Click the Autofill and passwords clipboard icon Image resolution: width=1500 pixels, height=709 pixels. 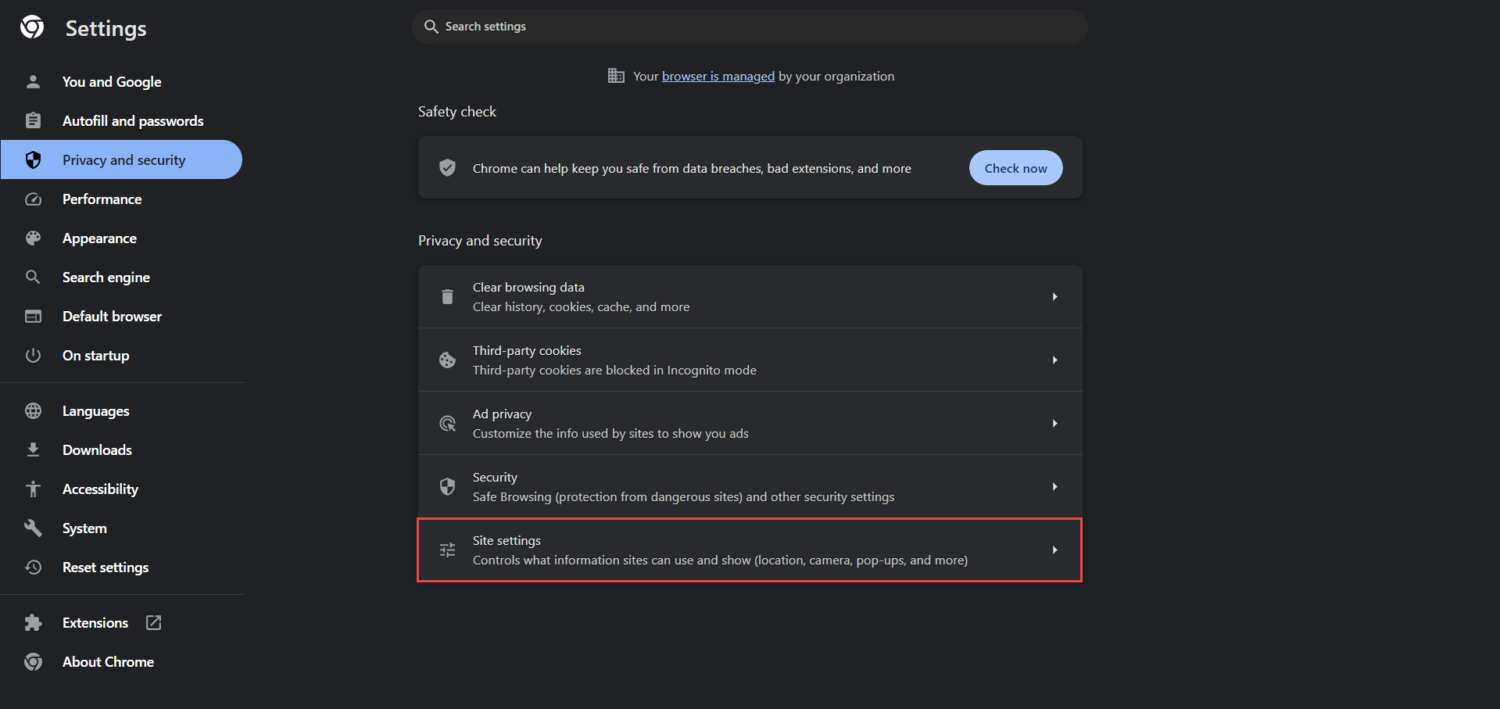pyautogui.click(x=33, y=121)
